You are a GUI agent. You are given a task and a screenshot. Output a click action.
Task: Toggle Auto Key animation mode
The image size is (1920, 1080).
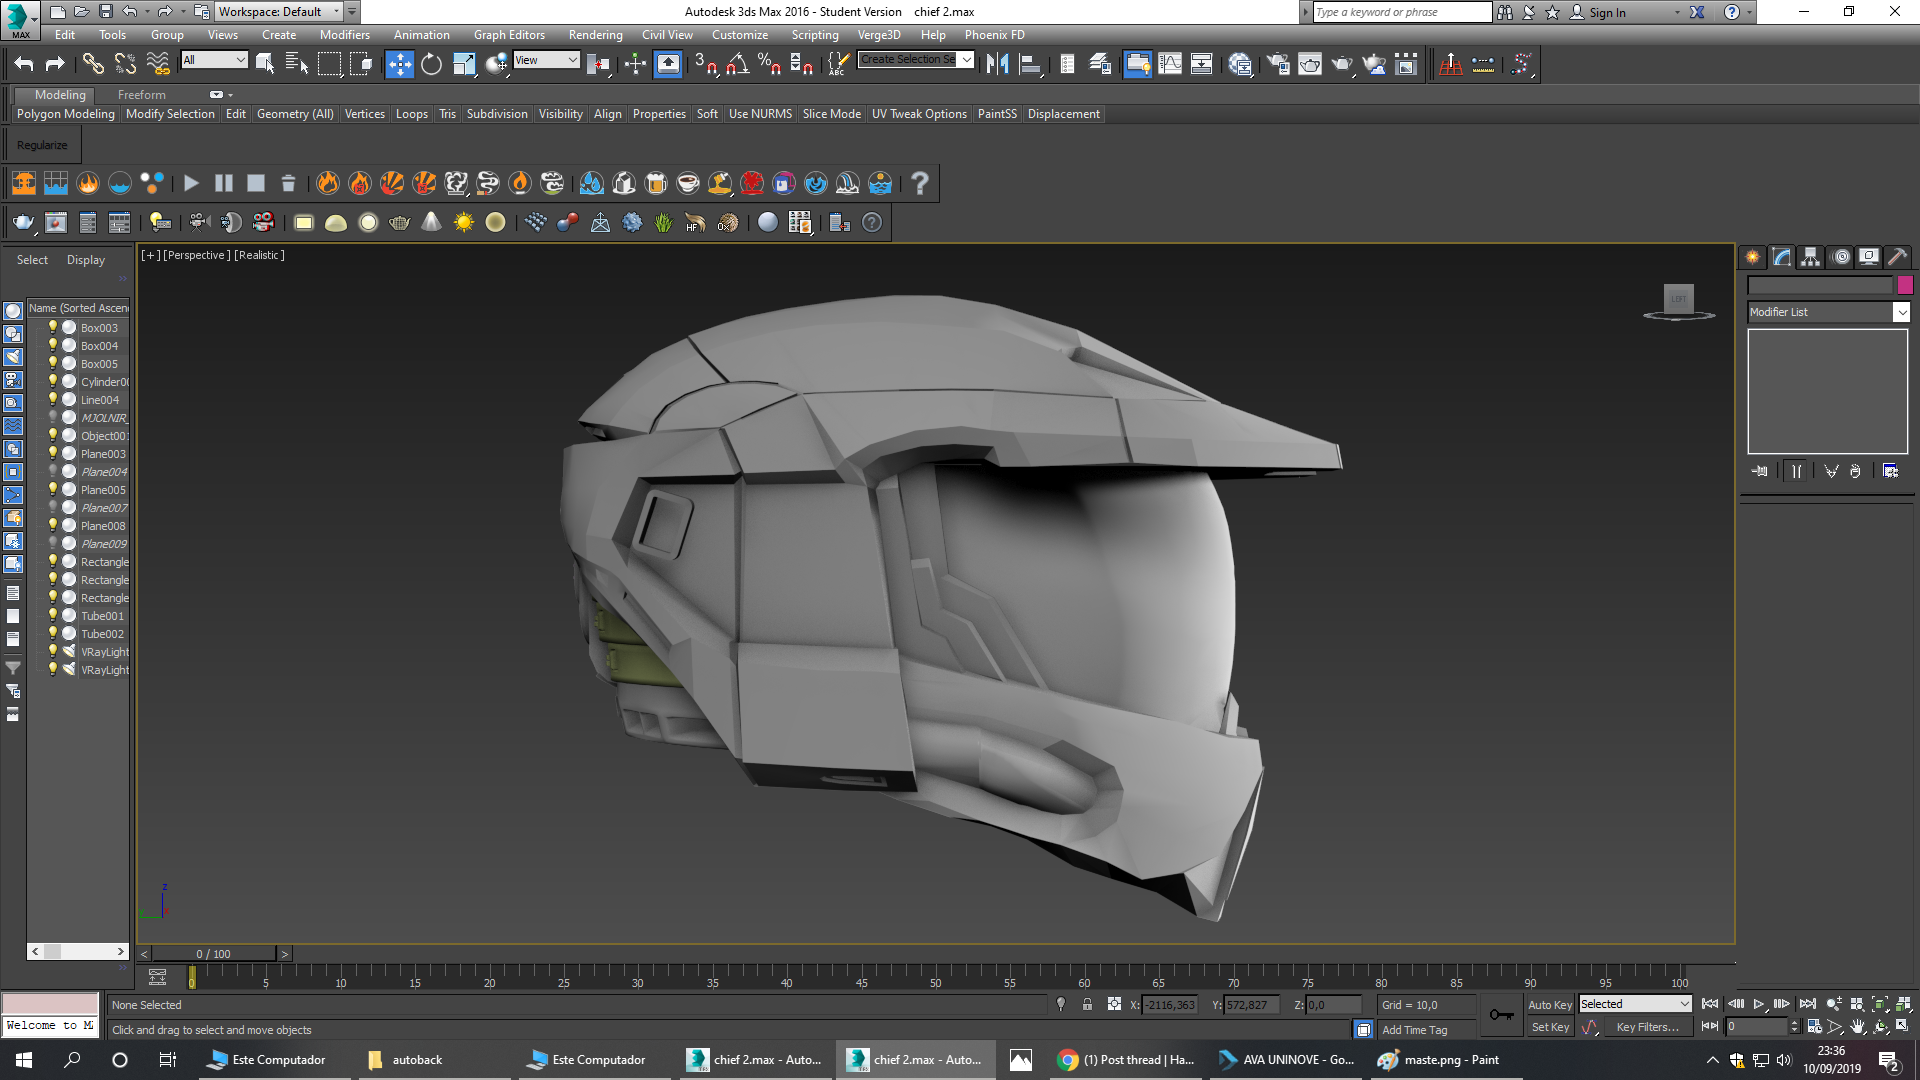pos(1550,1005)
